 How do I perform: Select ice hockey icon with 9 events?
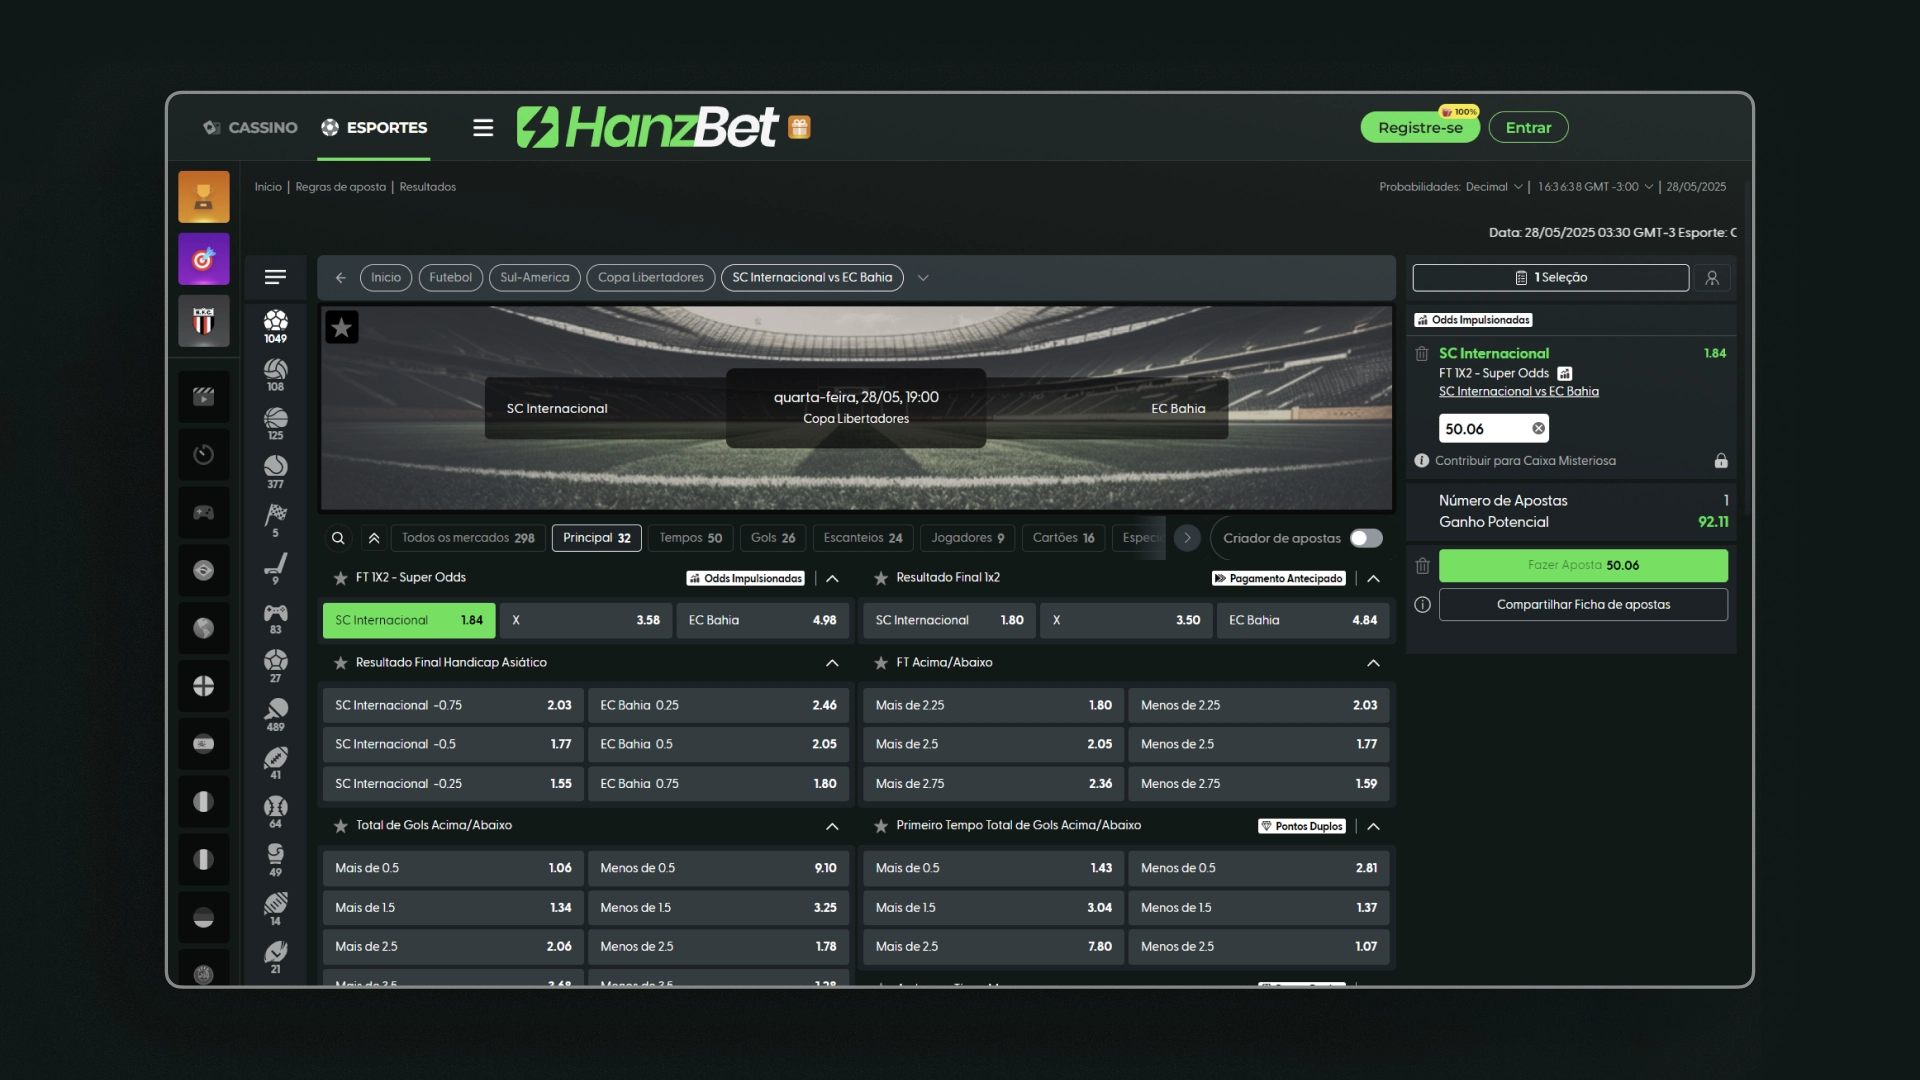276,569
